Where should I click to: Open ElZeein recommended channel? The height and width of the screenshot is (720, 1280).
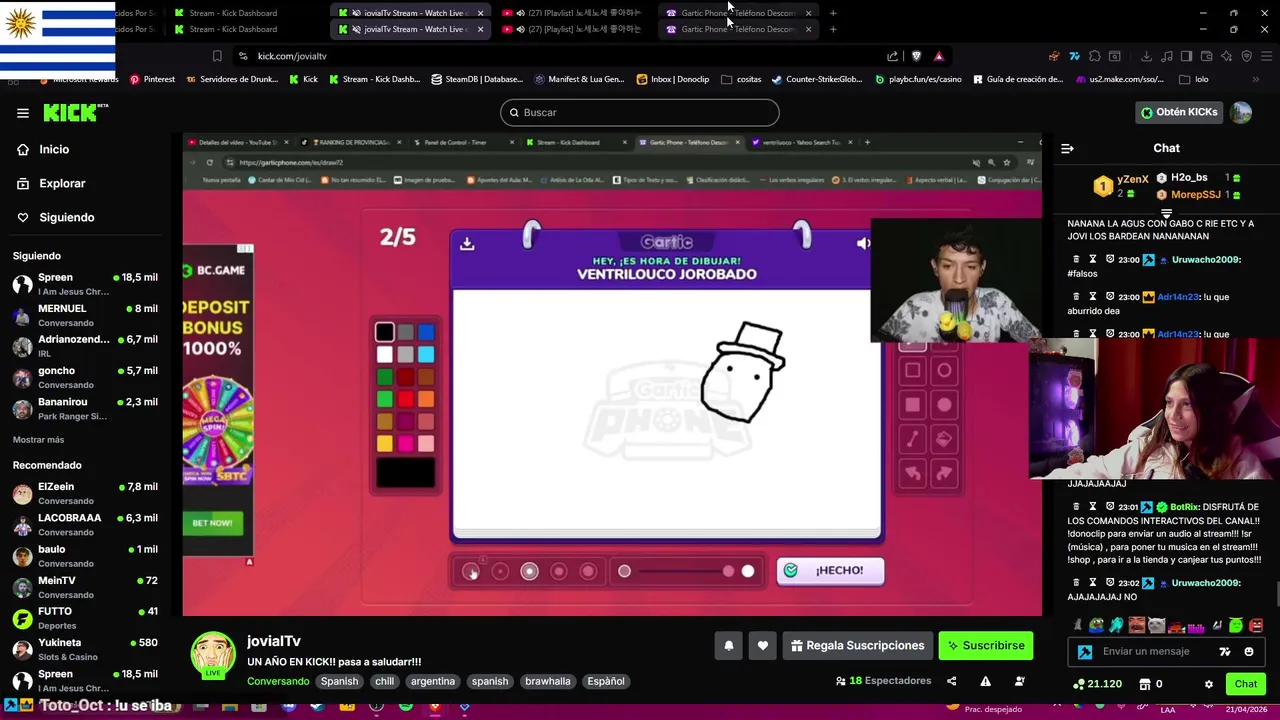click(x=85, y=493)
